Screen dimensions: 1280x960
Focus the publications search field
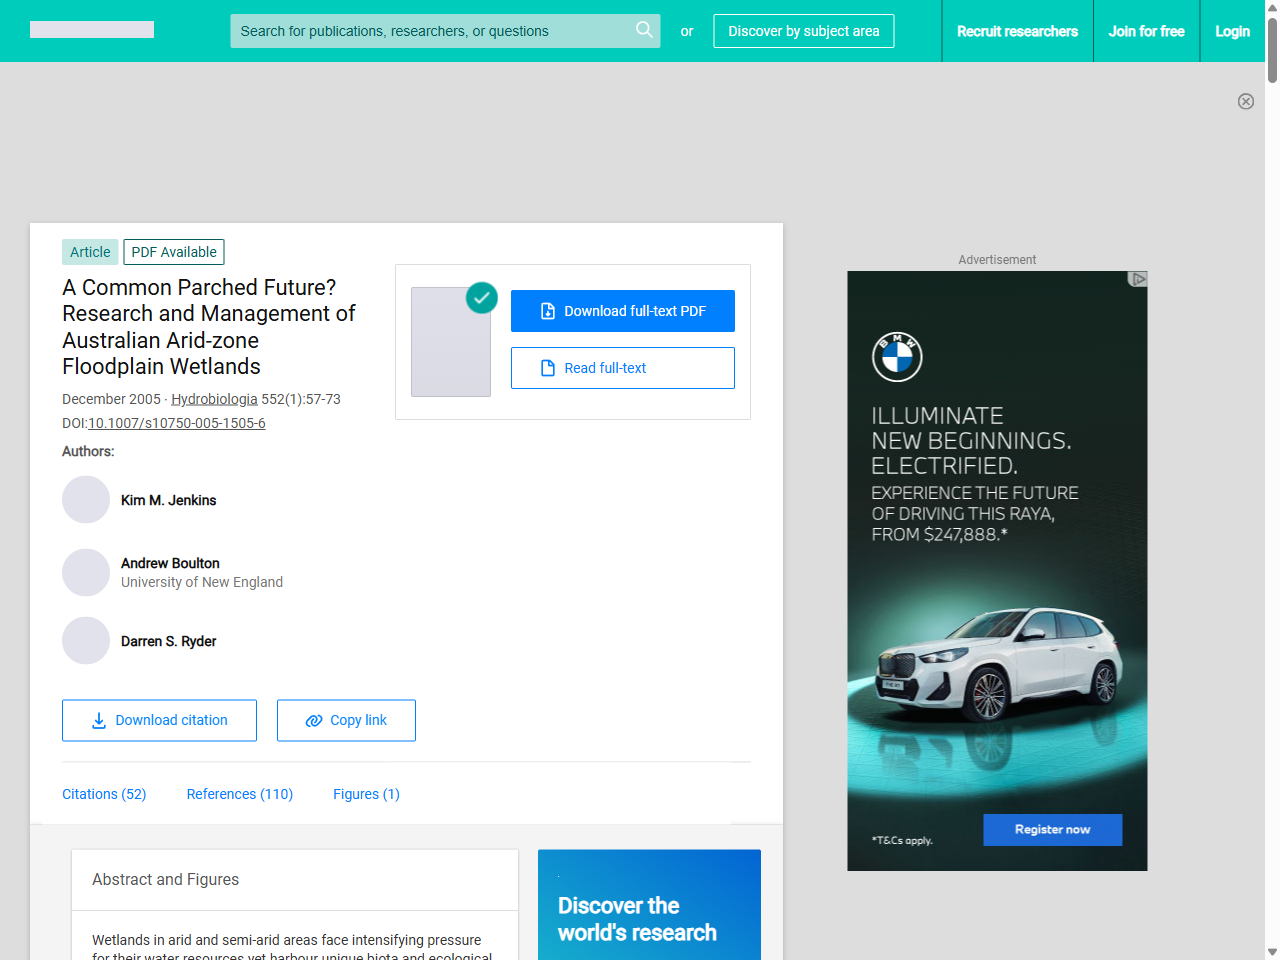click(430, 31)
